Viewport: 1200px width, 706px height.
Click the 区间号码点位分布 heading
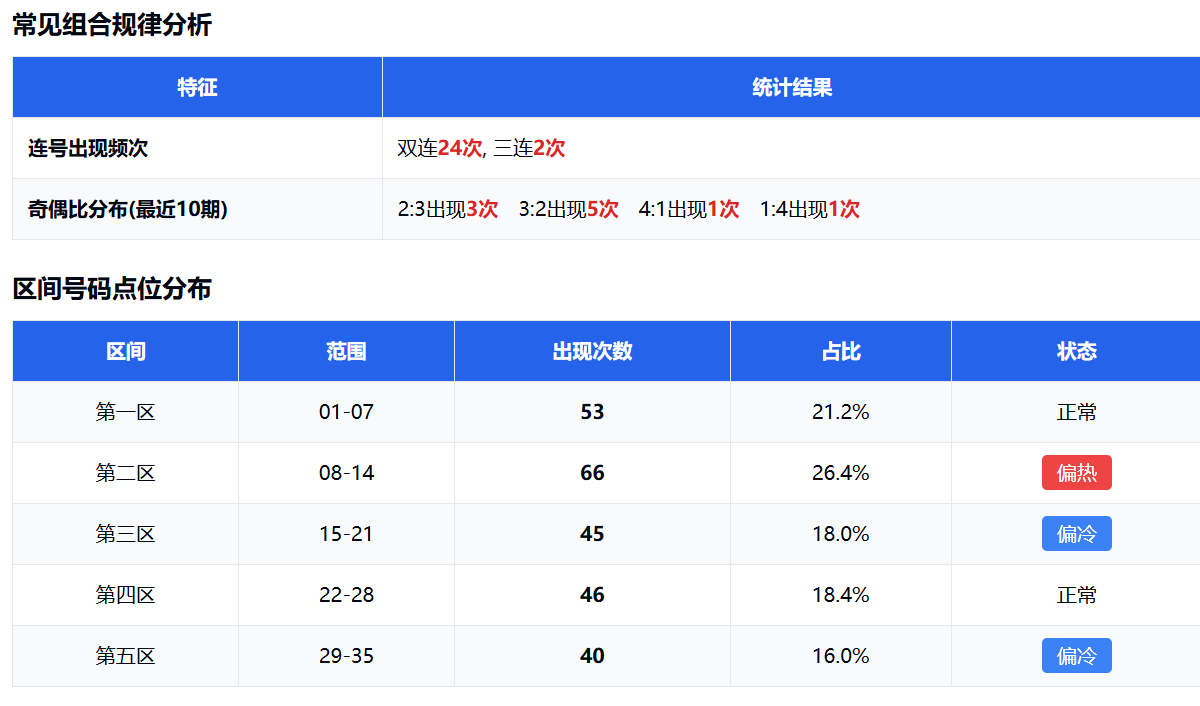(112, 289)
